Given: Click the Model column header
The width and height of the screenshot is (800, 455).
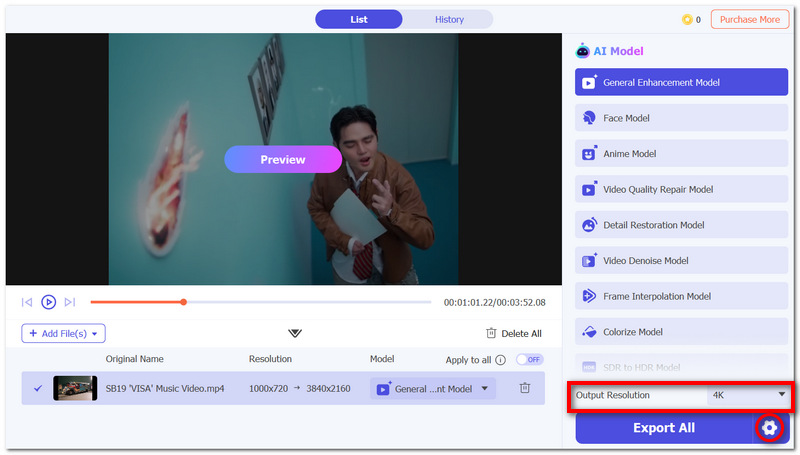Looking at the screenshot, I should [382, 359].
